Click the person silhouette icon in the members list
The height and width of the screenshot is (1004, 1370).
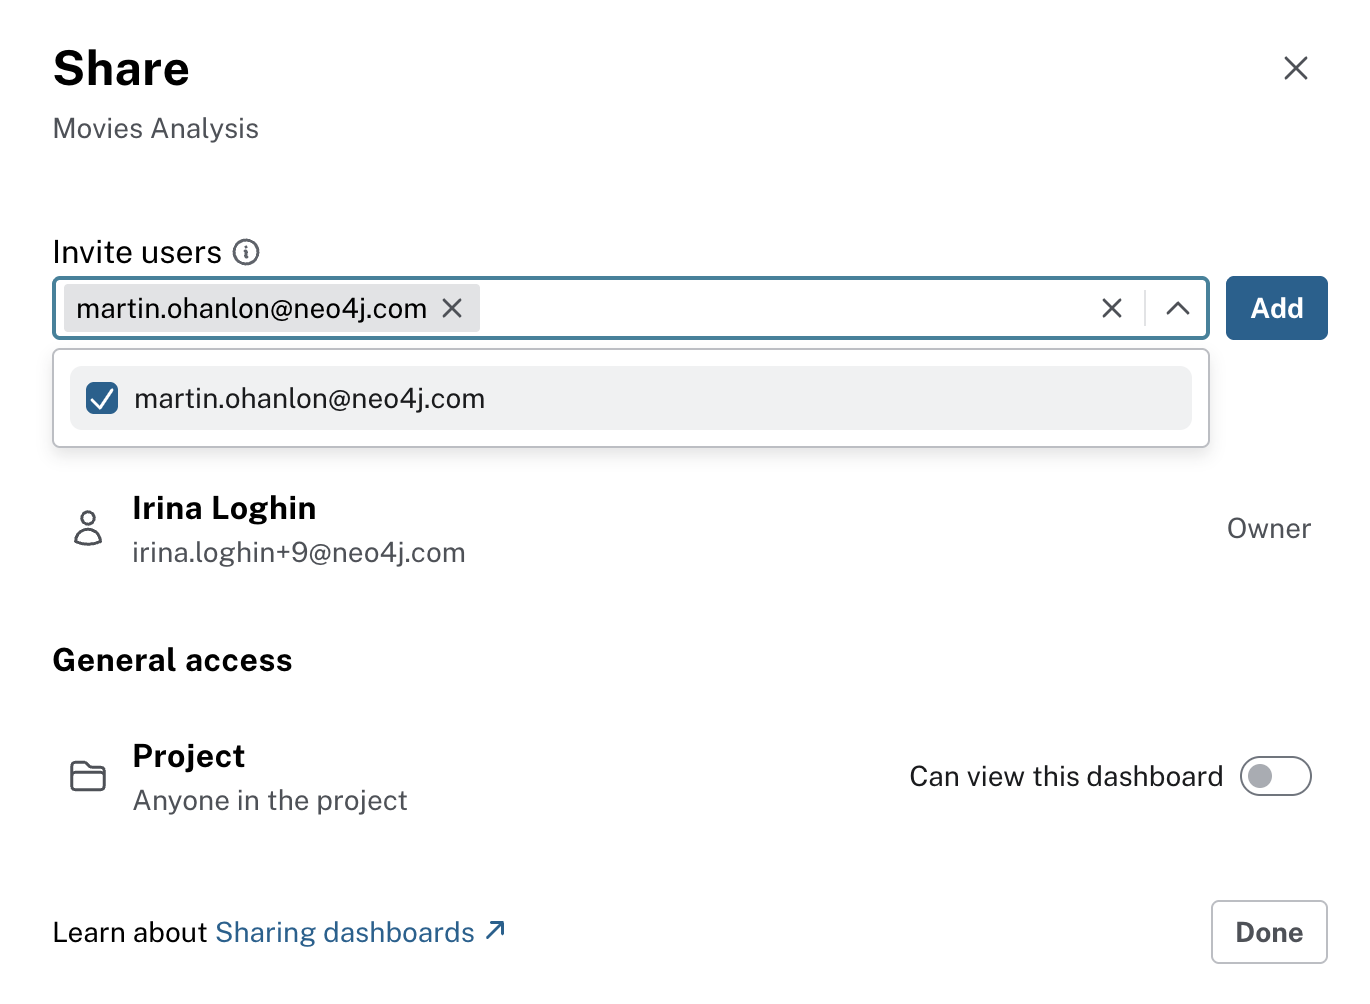pyautogui.click(x=87, y=529)
